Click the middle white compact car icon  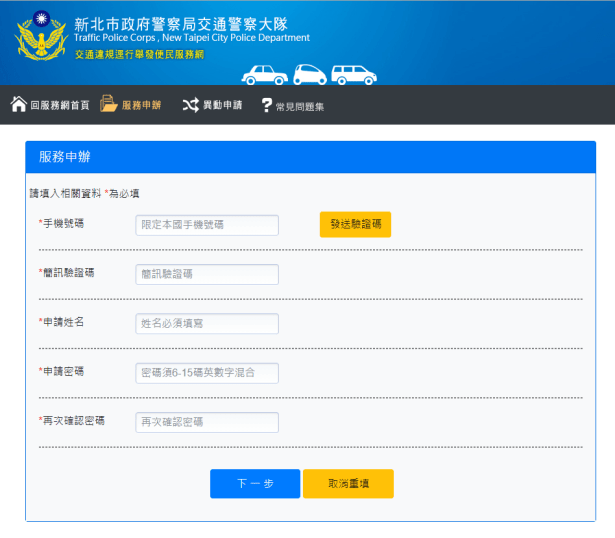[309, 75]
